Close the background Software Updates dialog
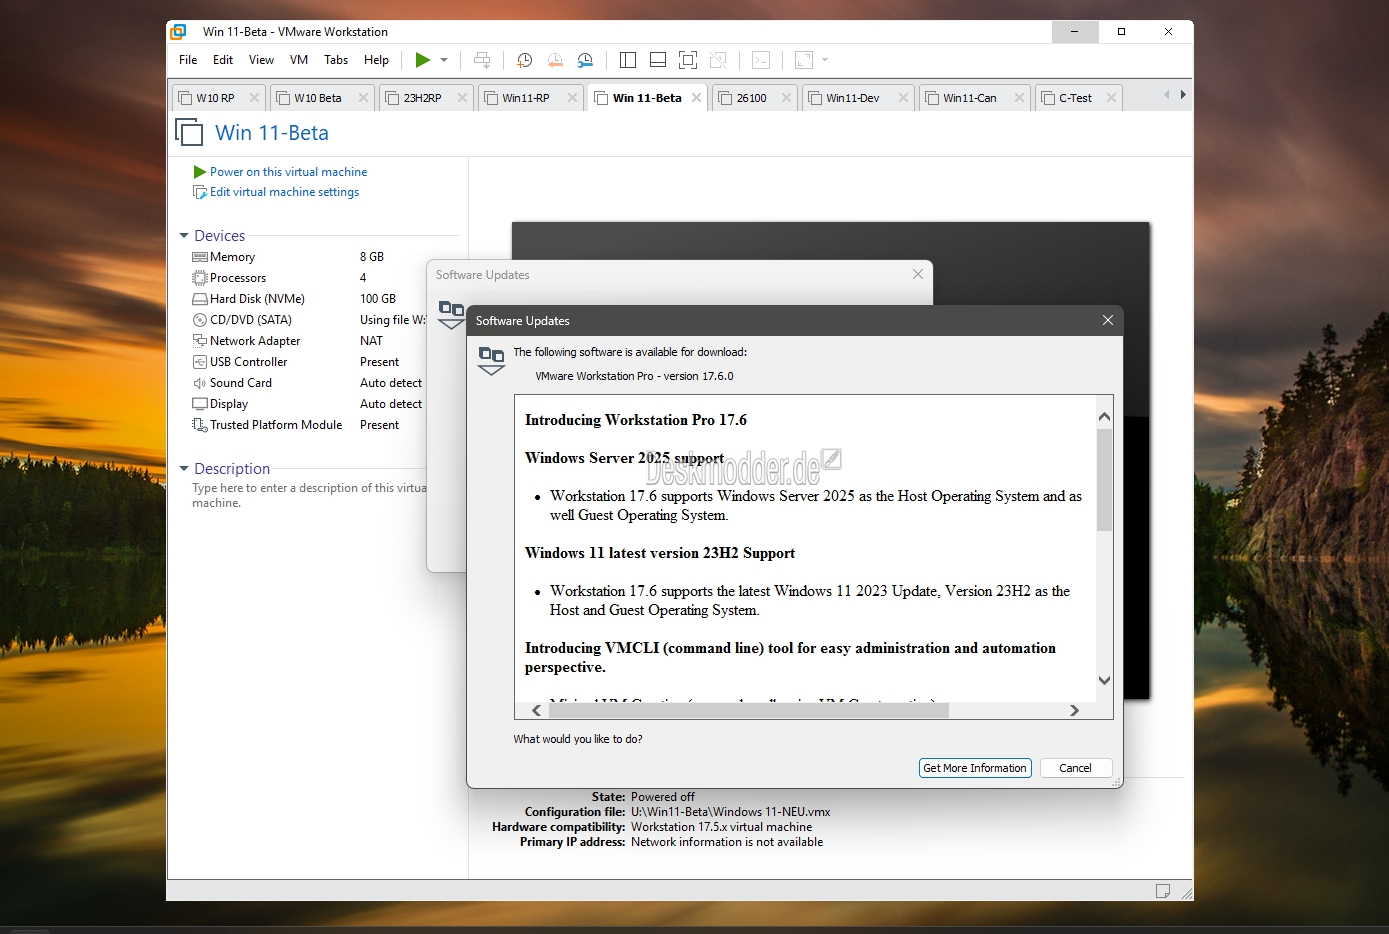Viewport: 1389px width, 934px height. 918,274
